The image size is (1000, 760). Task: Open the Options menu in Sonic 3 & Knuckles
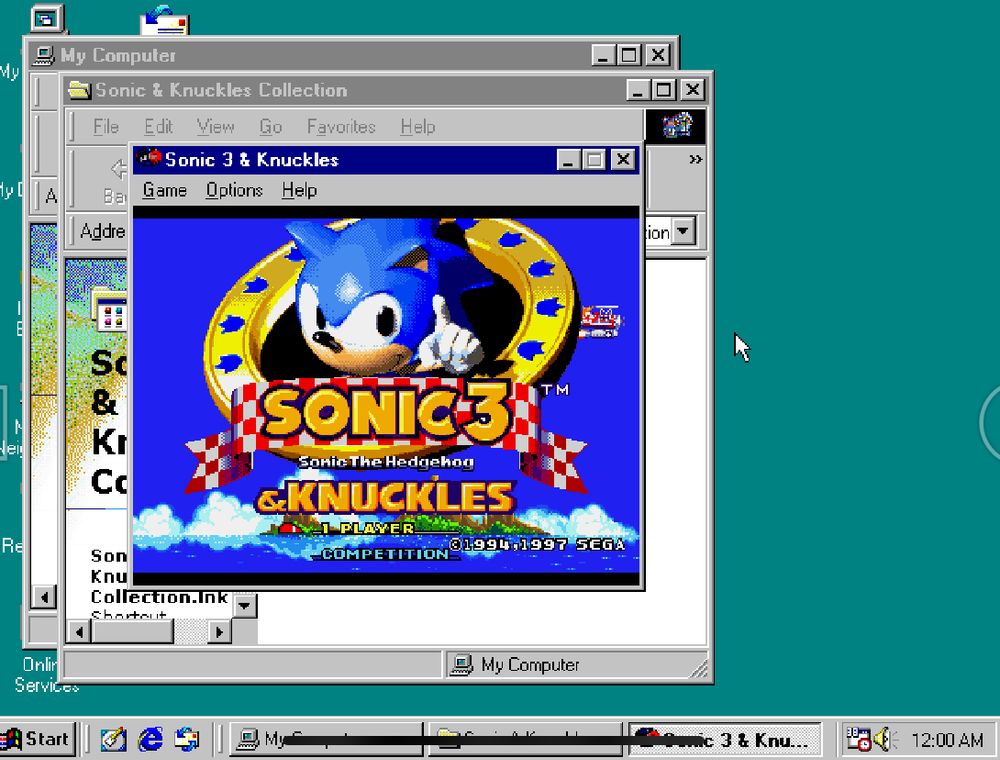[x=234, y=191]
